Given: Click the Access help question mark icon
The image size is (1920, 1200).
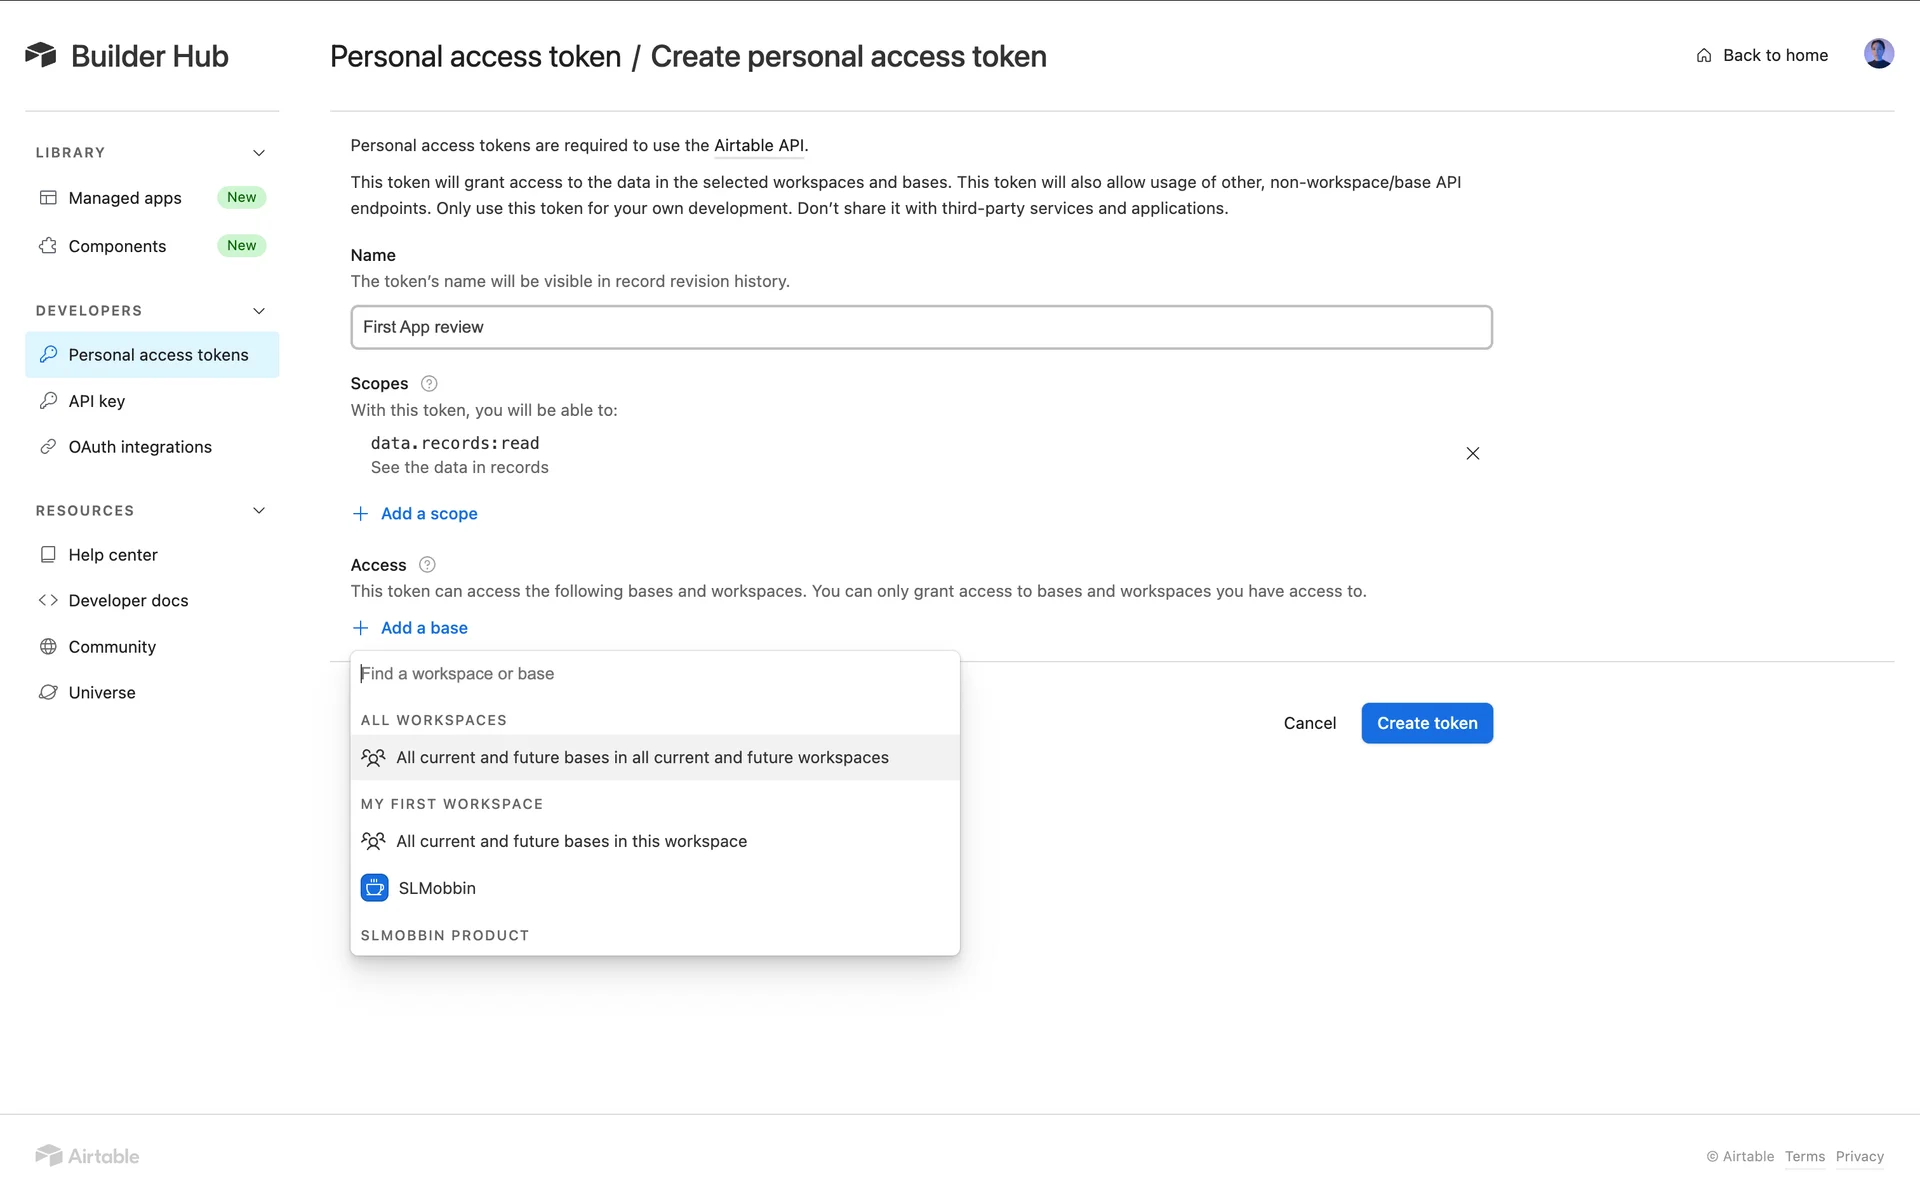Looking at the screenshot, I should click(427, 565).
